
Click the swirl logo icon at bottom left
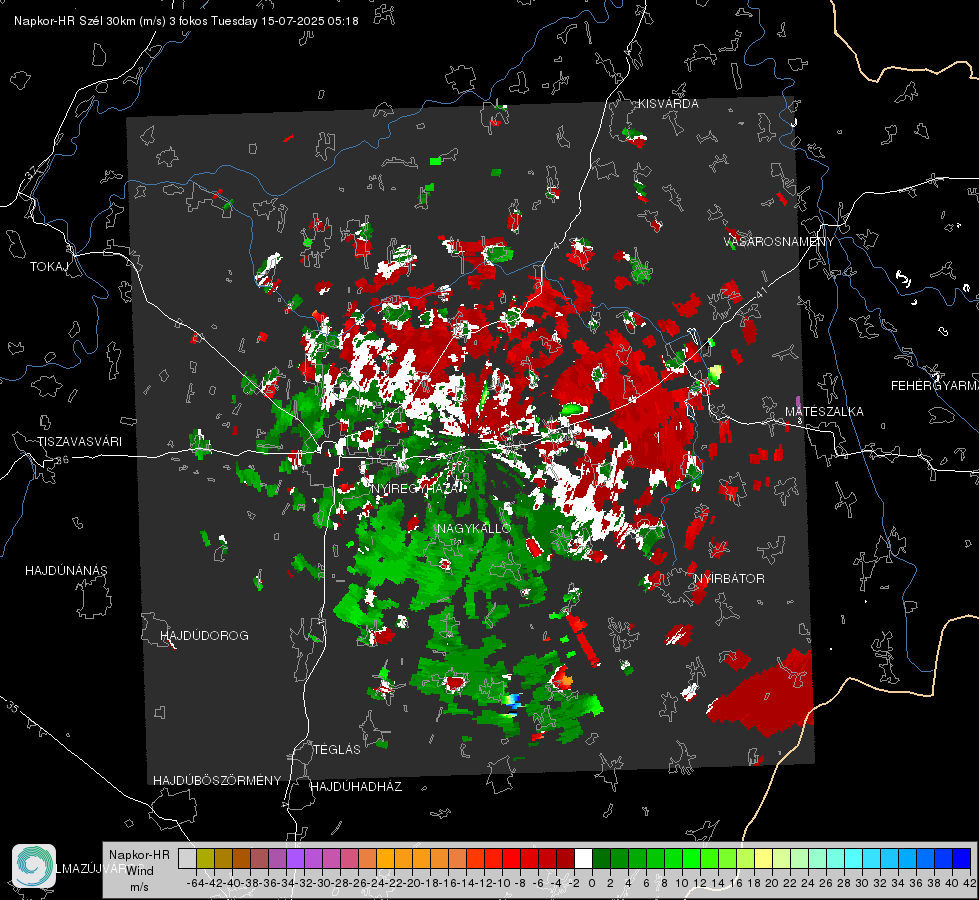(x=34, y=866)
